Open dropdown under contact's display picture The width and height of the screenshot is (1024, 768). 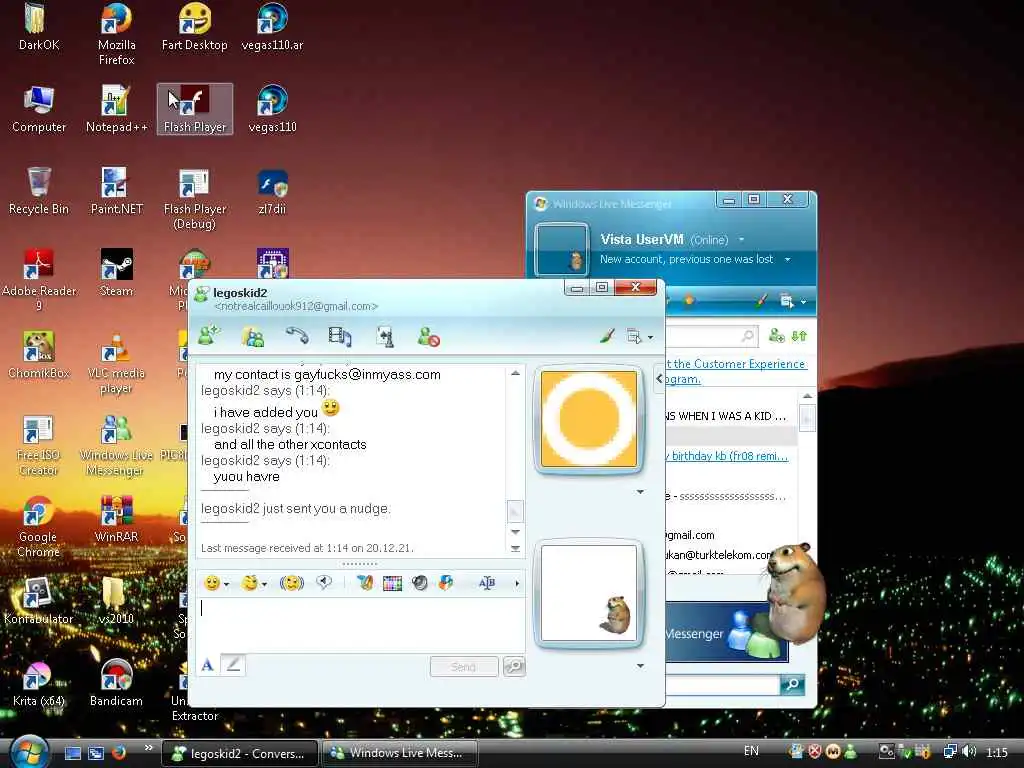pyautogui.click(x=641, y=492)
